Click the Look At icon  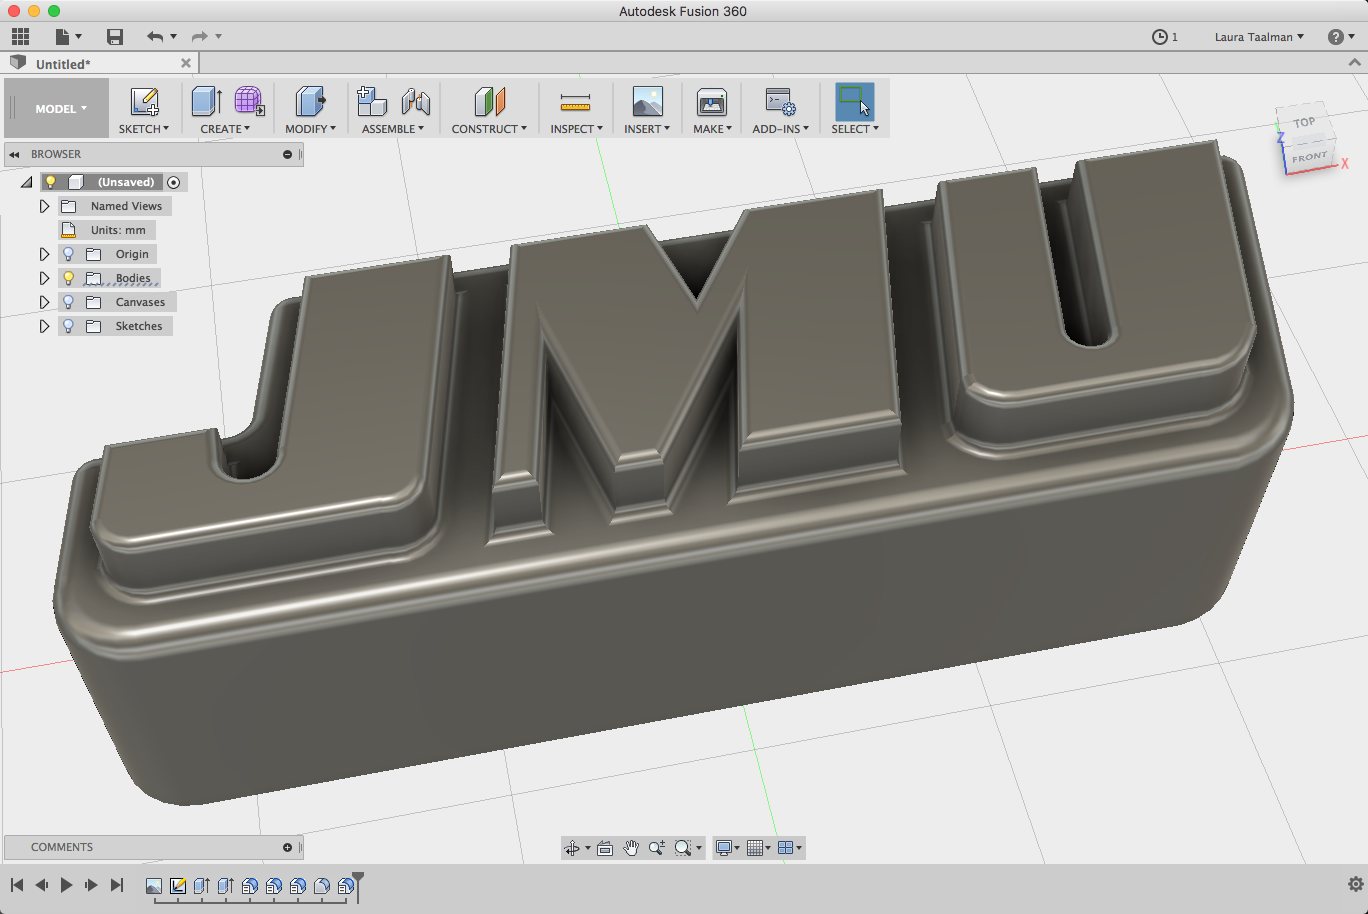coord(605,848)
